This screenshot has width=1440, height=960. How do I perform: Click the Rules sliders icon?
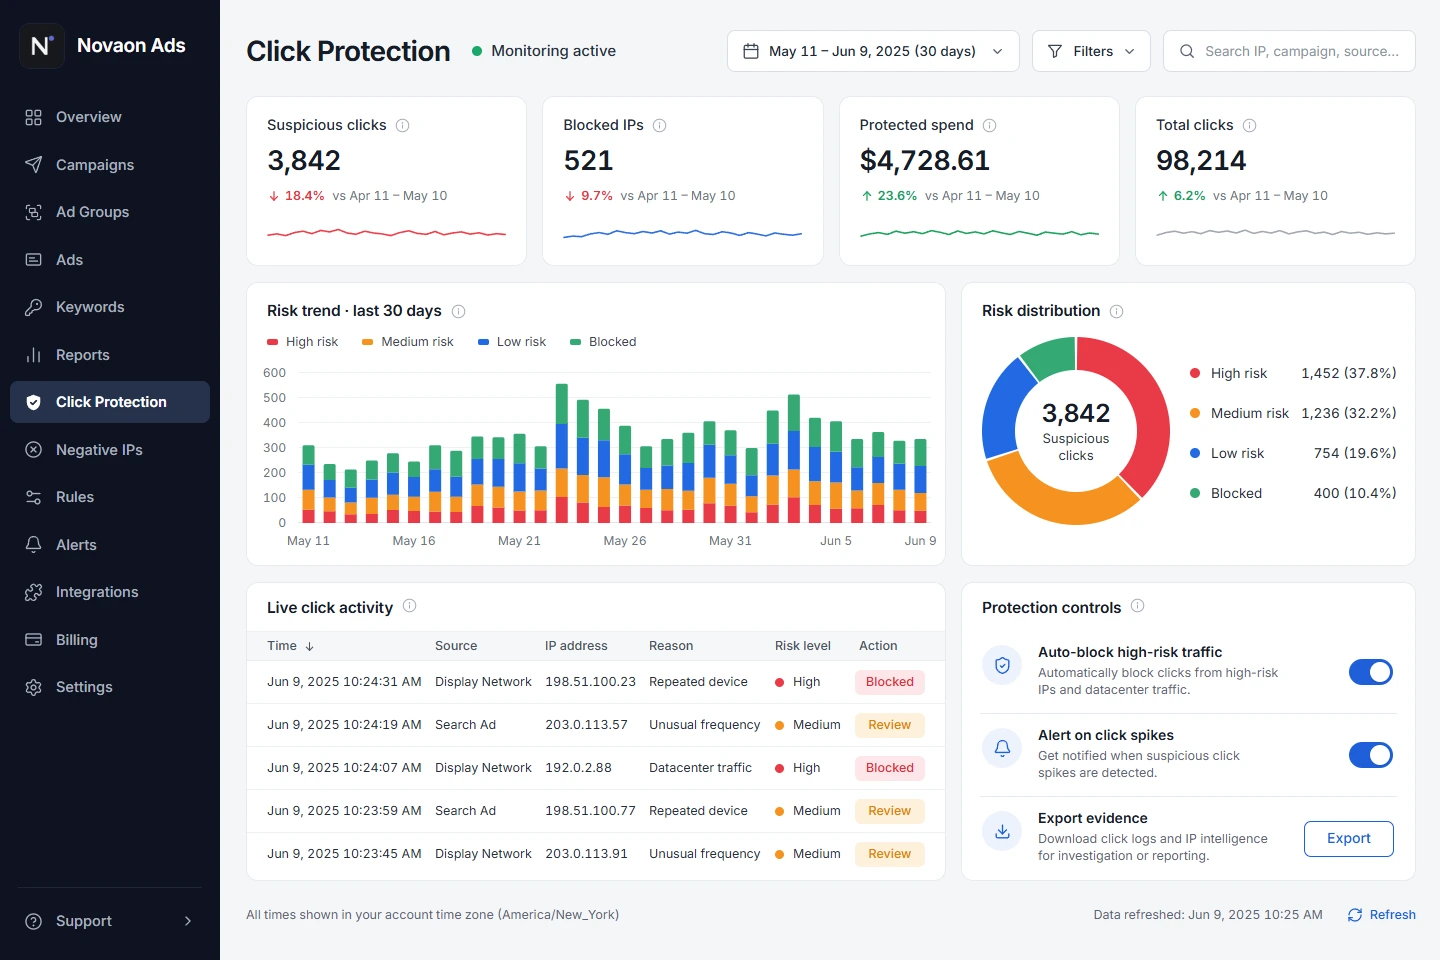[x=33, y=497]
